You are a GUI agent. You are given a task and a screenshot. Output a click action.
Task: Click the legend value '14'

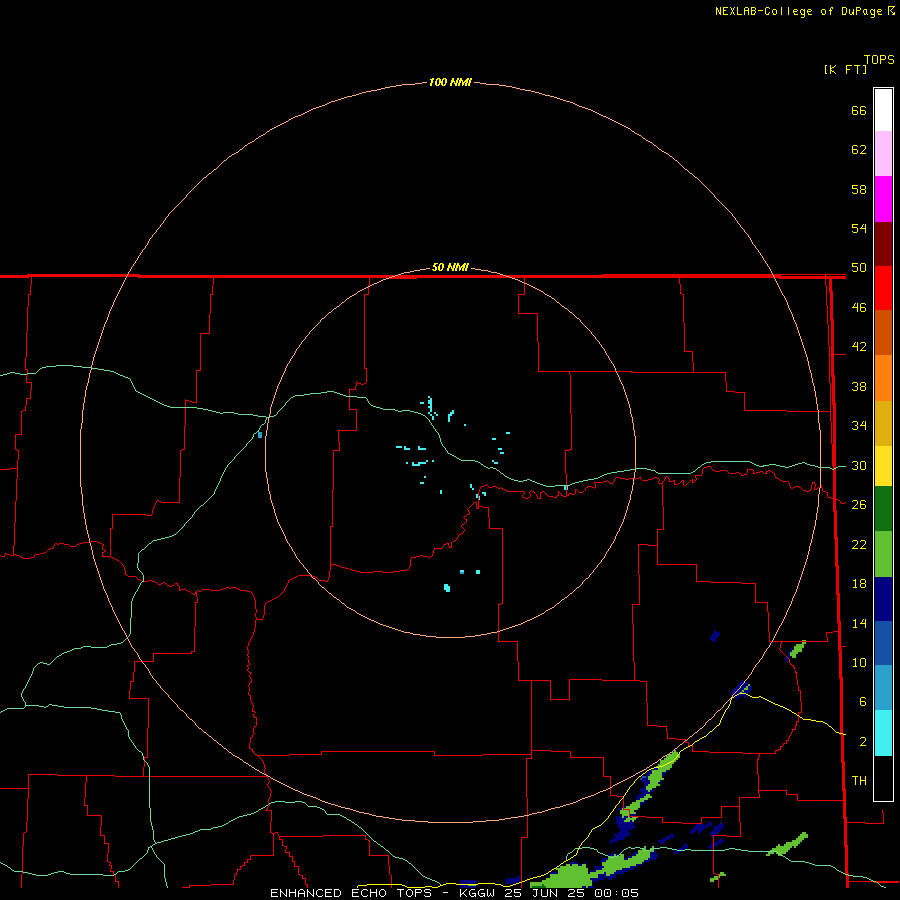click(859, 623)
